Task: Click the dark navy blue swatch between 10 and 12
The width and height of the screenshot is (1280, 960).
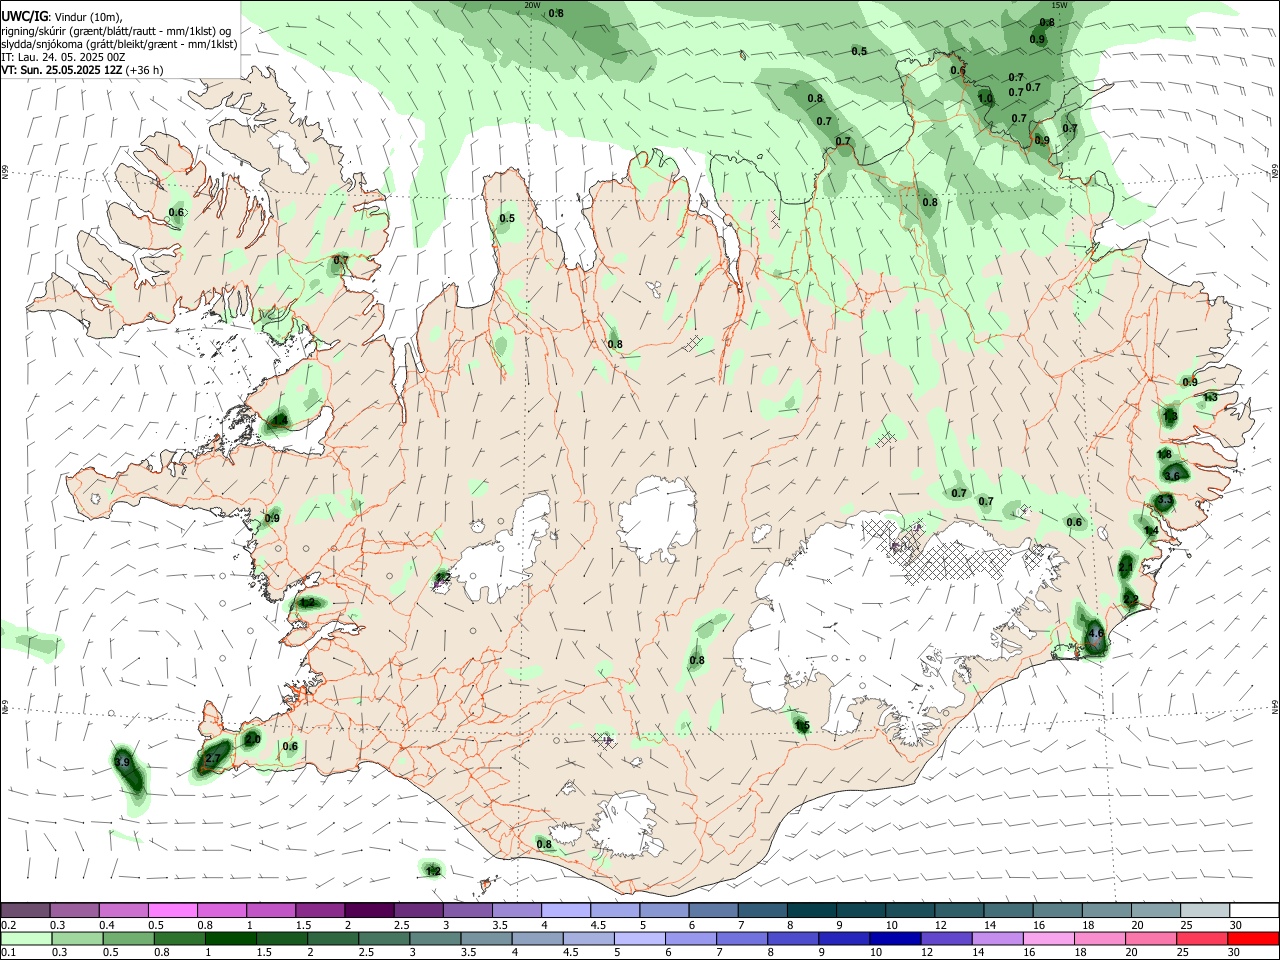Action: (895, 938)
